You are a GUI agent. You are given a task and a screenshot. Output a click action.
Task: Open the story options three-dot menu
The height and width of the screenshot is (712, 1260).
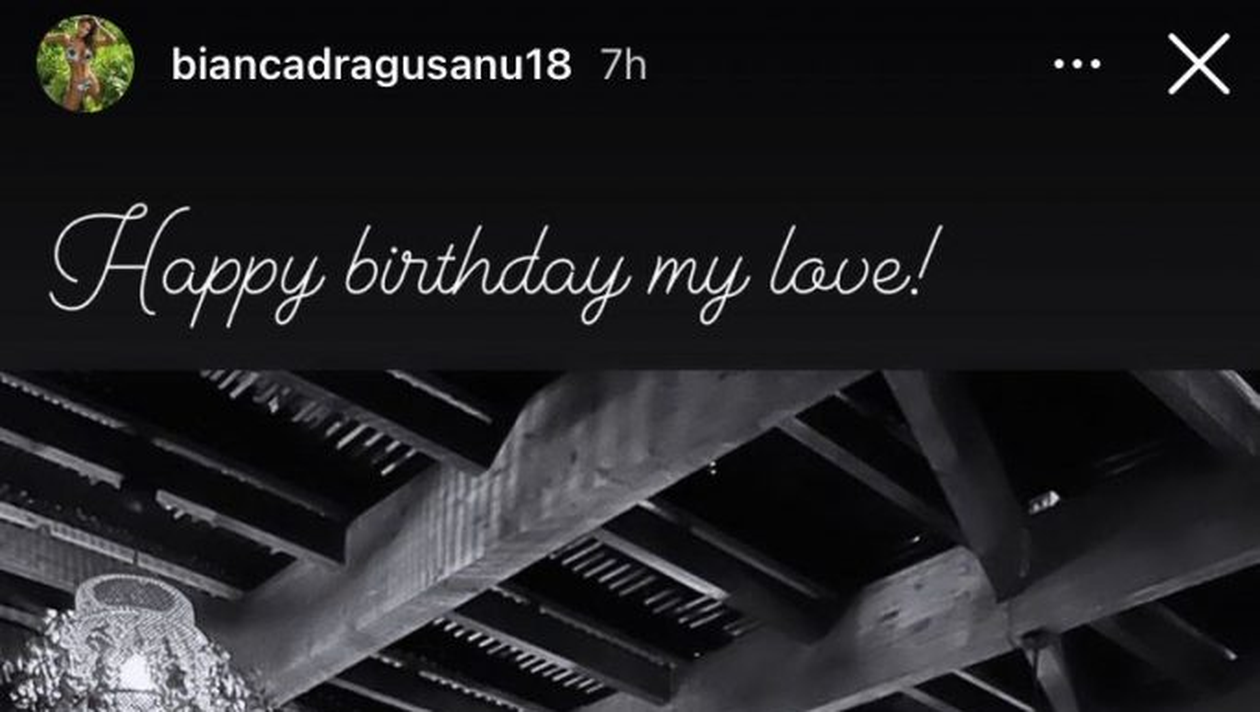tap(1077, 65)
